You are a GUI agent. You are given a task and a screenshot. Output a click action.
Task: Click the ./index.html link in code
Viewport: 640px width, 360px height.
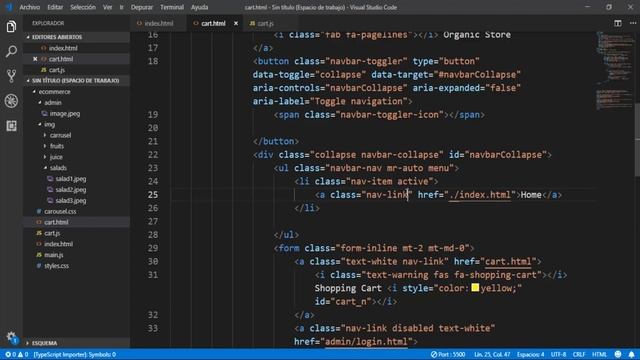click(480, 195)
